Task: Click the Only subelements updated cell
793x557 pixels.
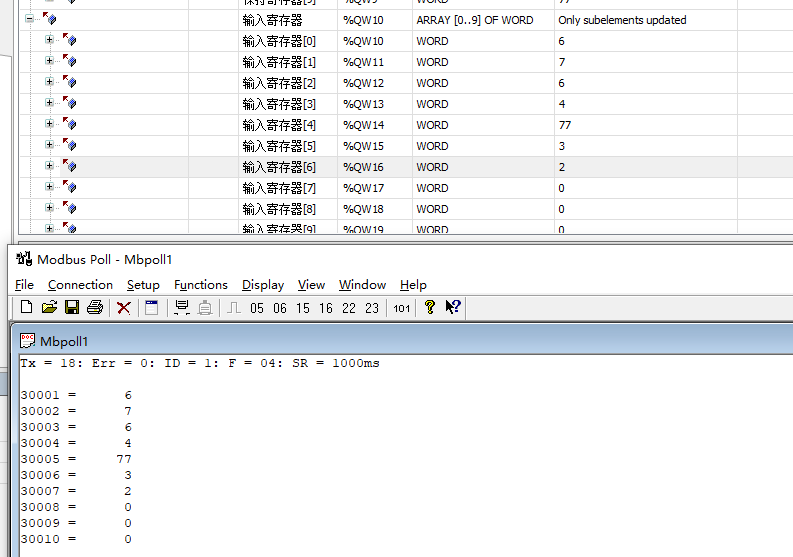Action: [x=646, y=20]
